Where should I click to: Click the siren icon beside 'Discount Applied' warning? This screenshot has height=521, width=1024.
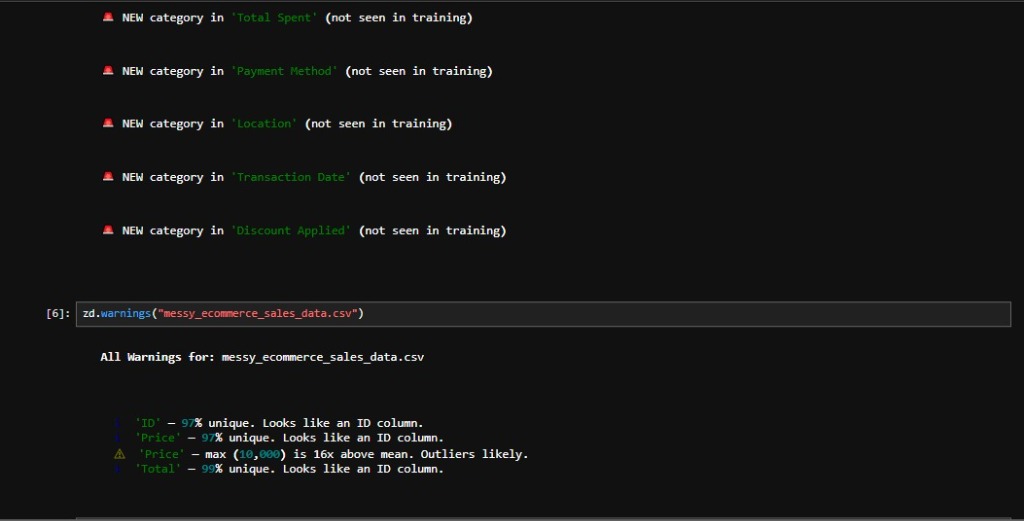108,230
